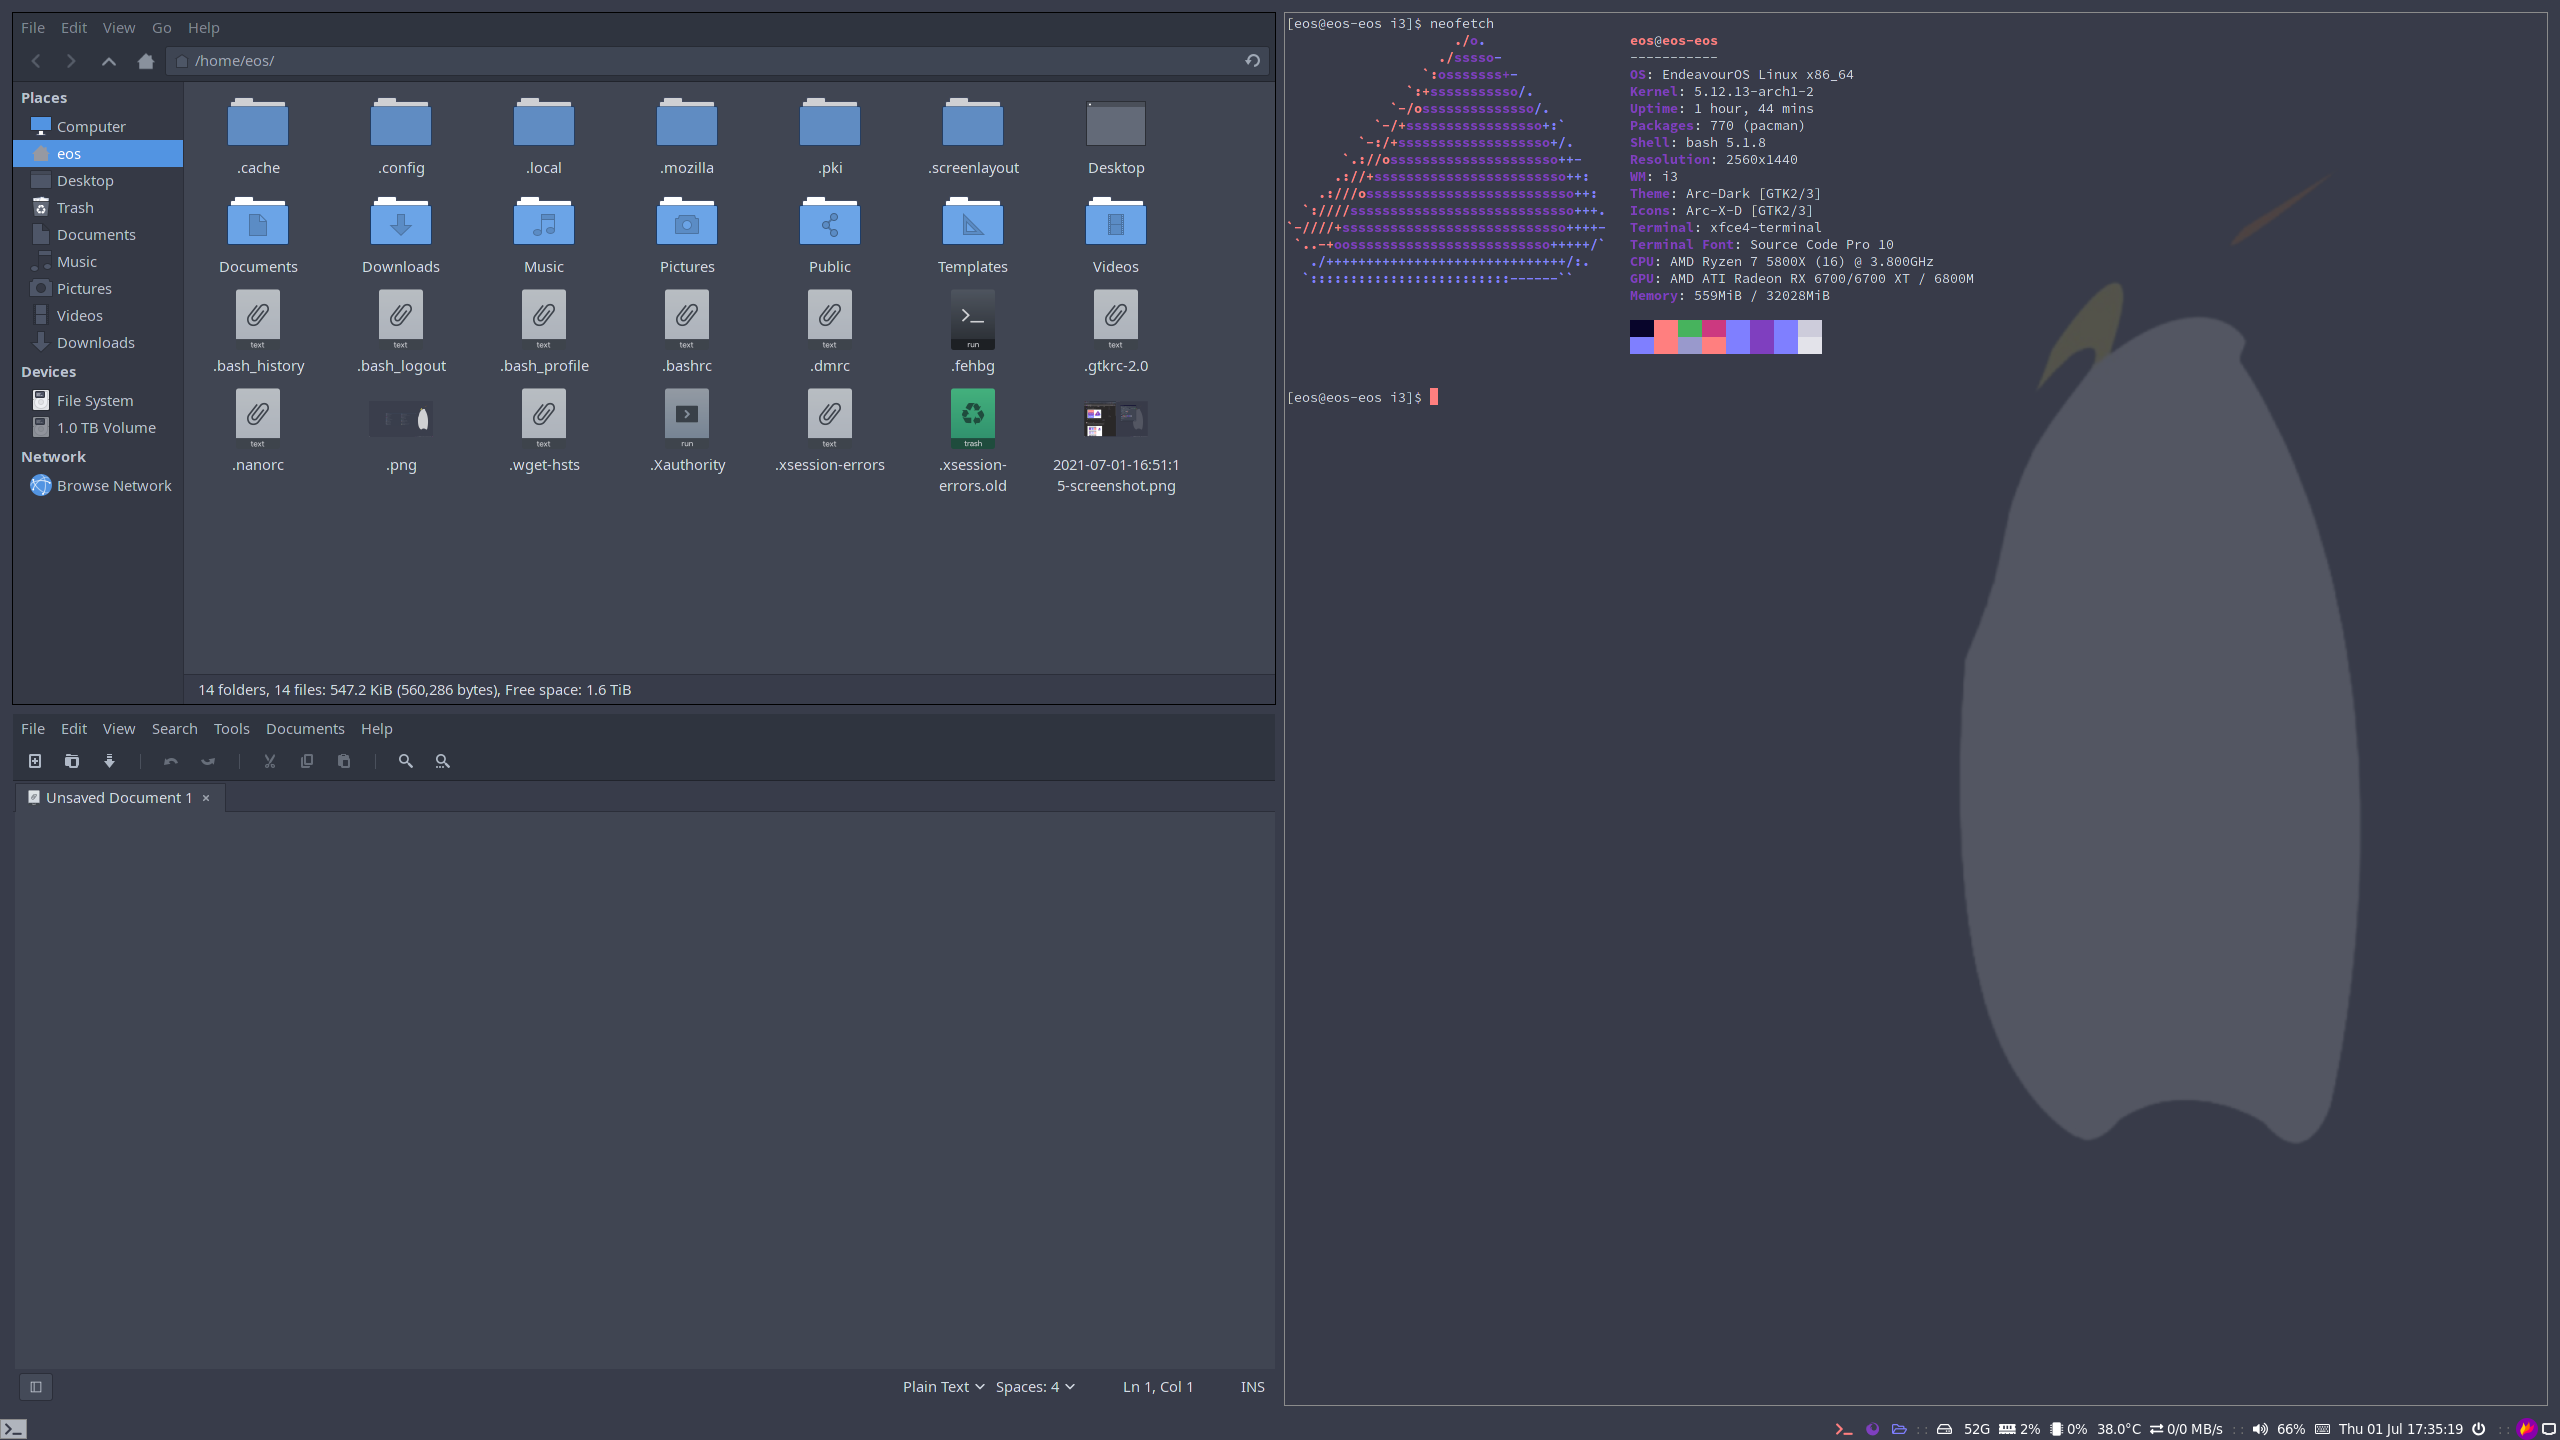The width and height of the screenshot is (2560, 1440).
Task: Click Ln 1, Col 1 position indicator
Action: coord(1158,1387)
